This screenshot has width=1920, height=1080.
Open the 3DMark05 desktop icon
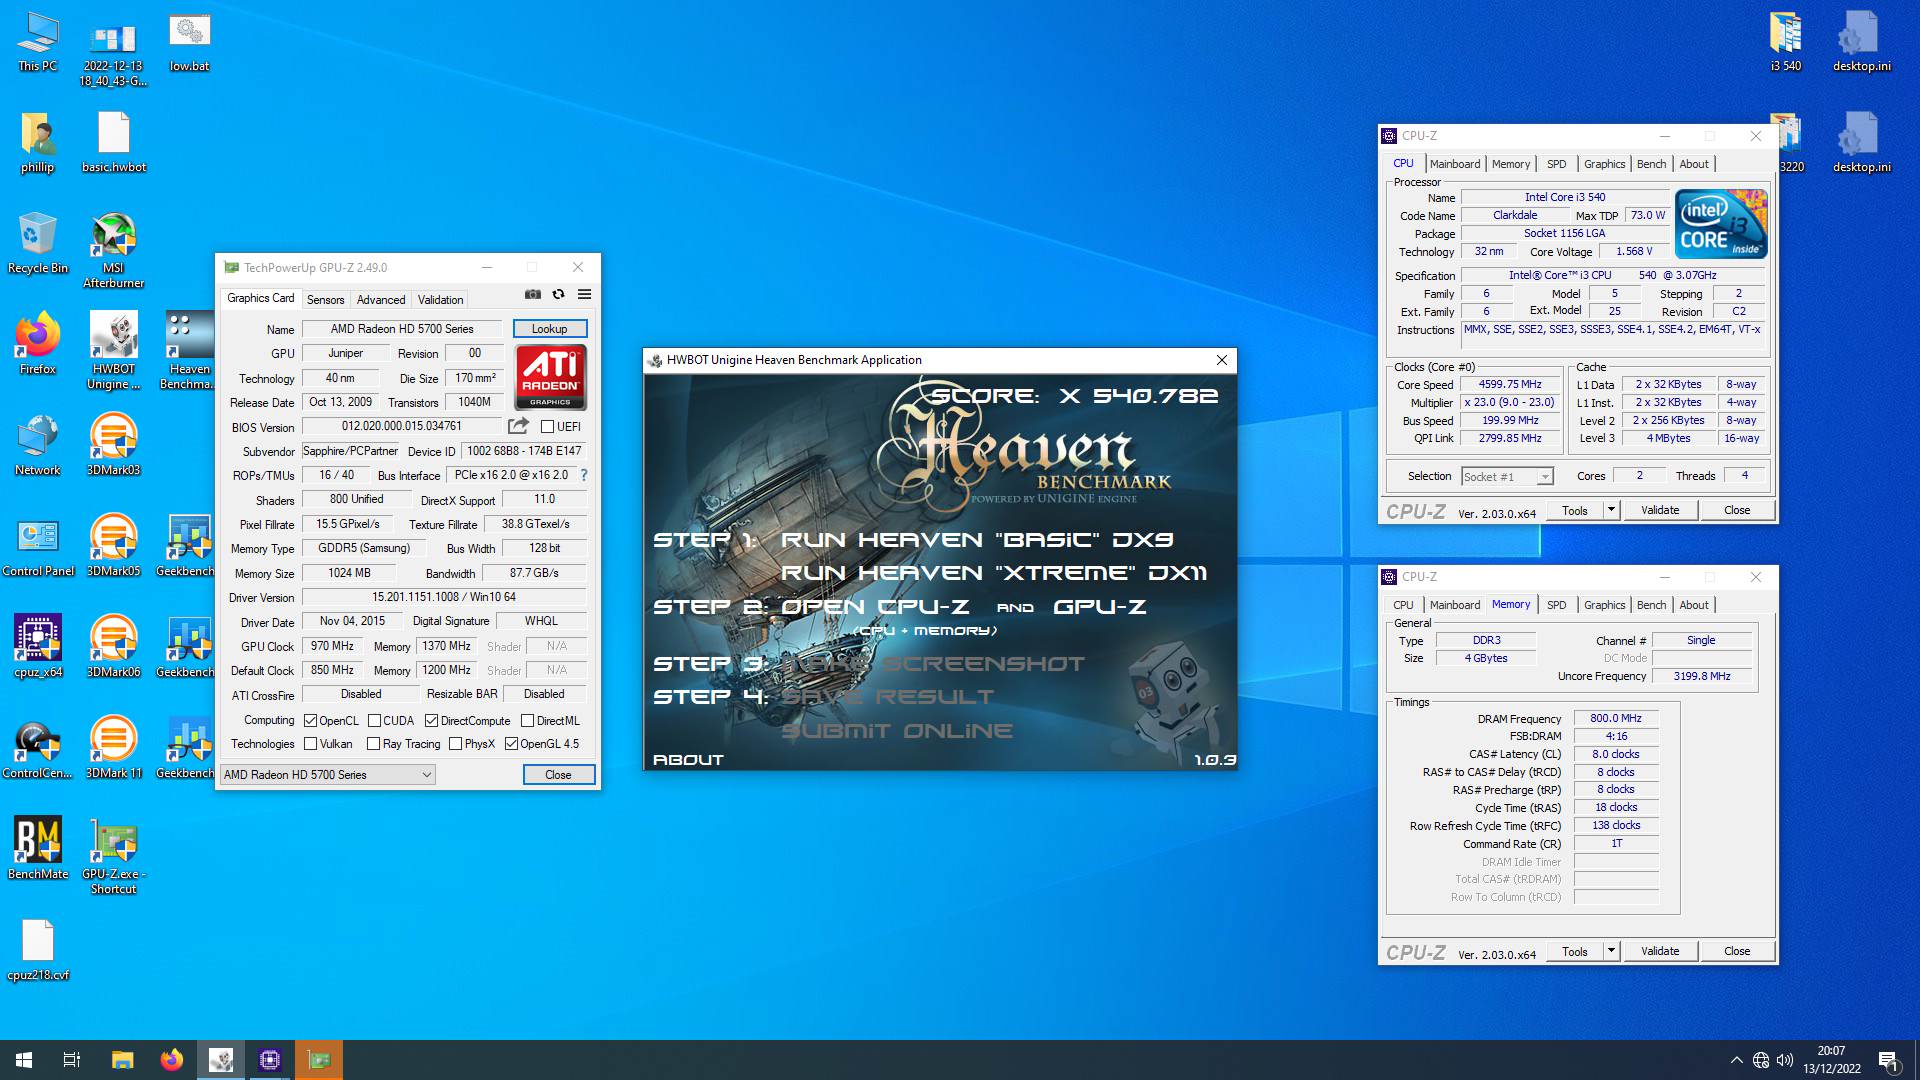(x=113, y=546)
